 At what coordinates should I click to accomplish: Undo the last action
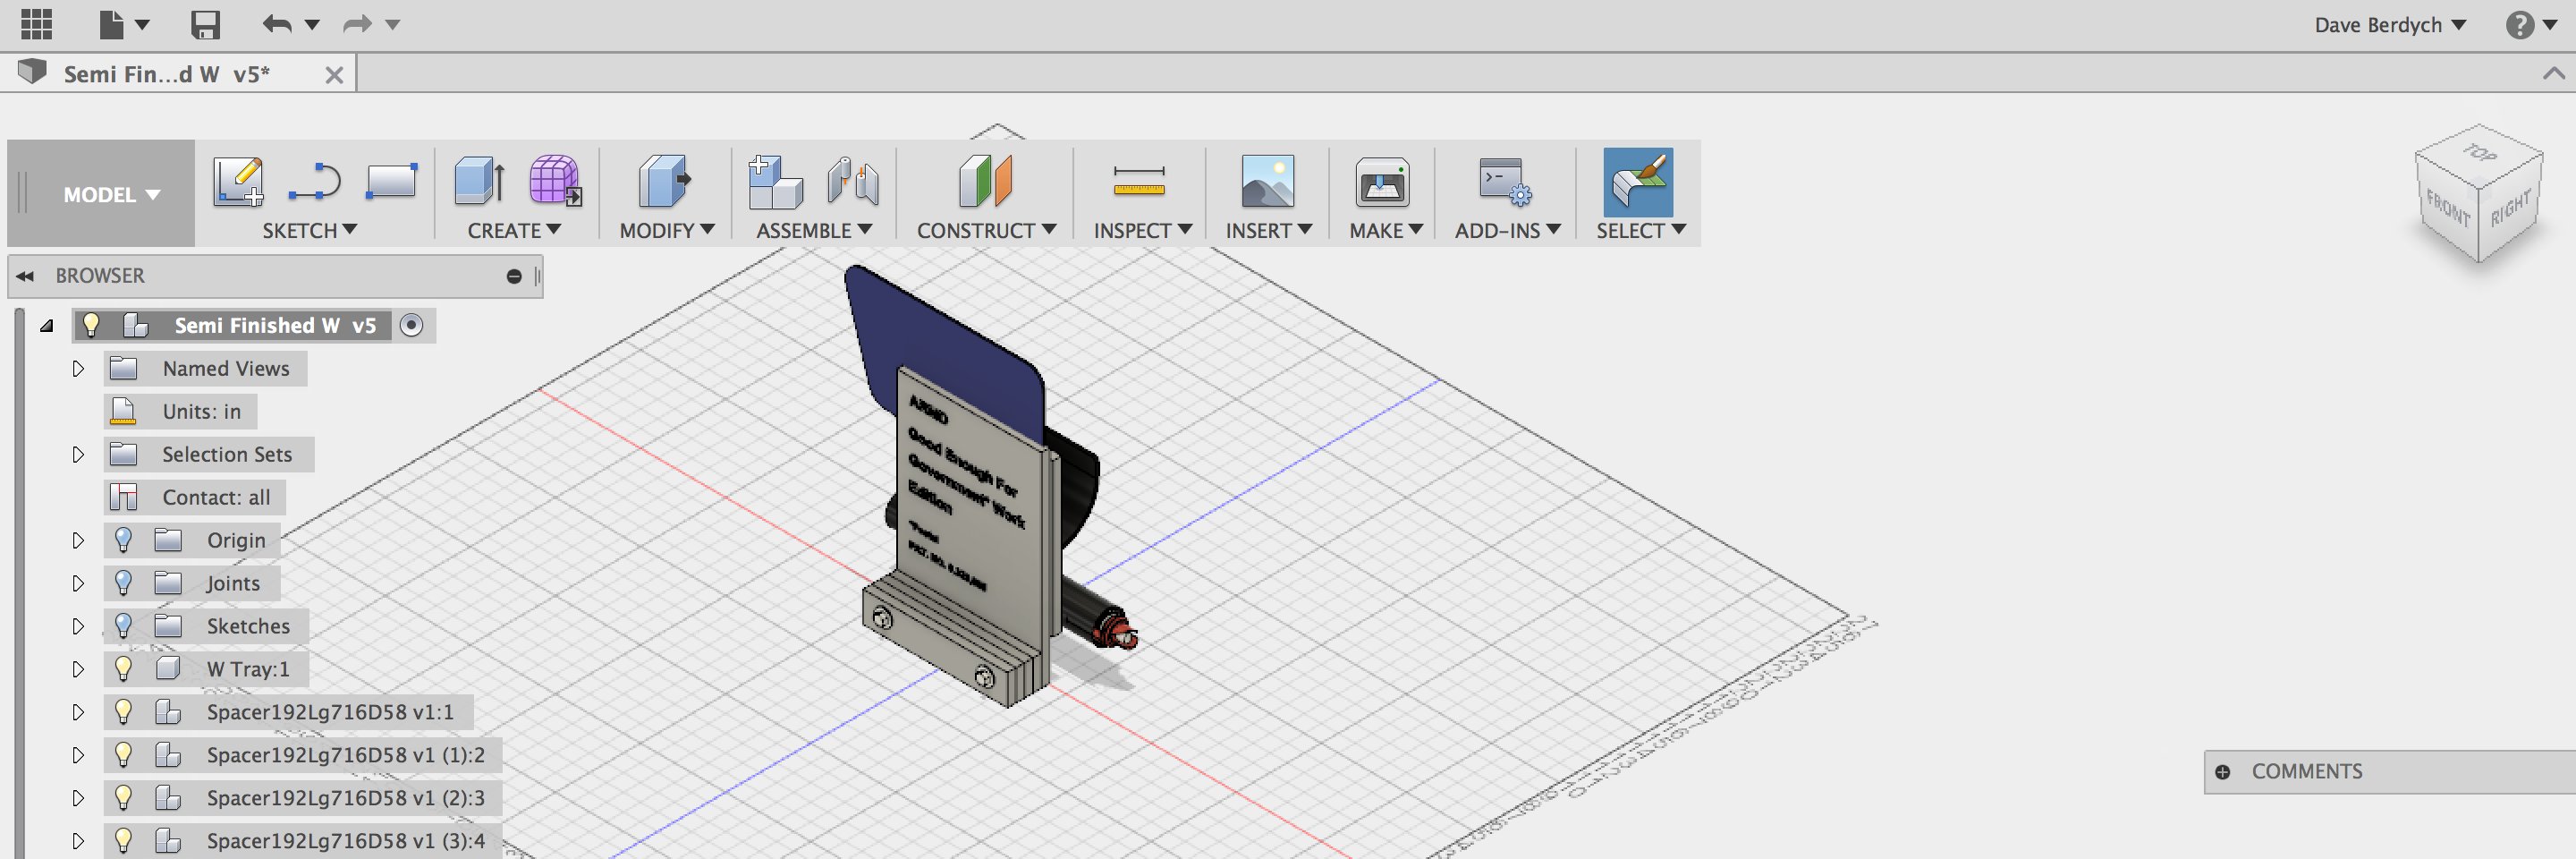pos(276,24)
